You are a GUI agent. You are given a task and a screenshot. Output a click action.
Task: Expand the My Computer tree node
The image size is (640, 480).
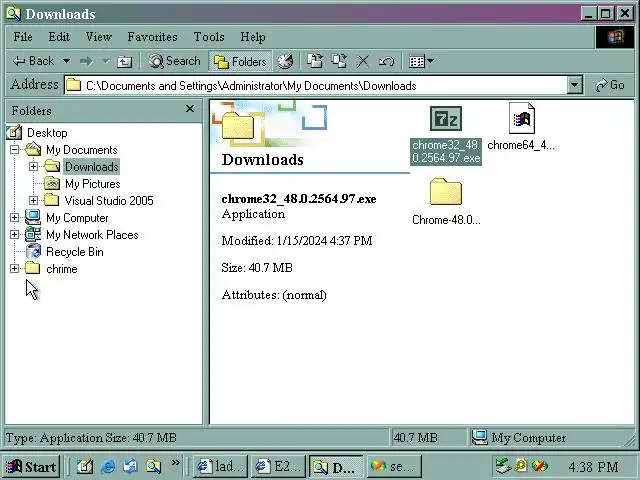pos(14,218)
